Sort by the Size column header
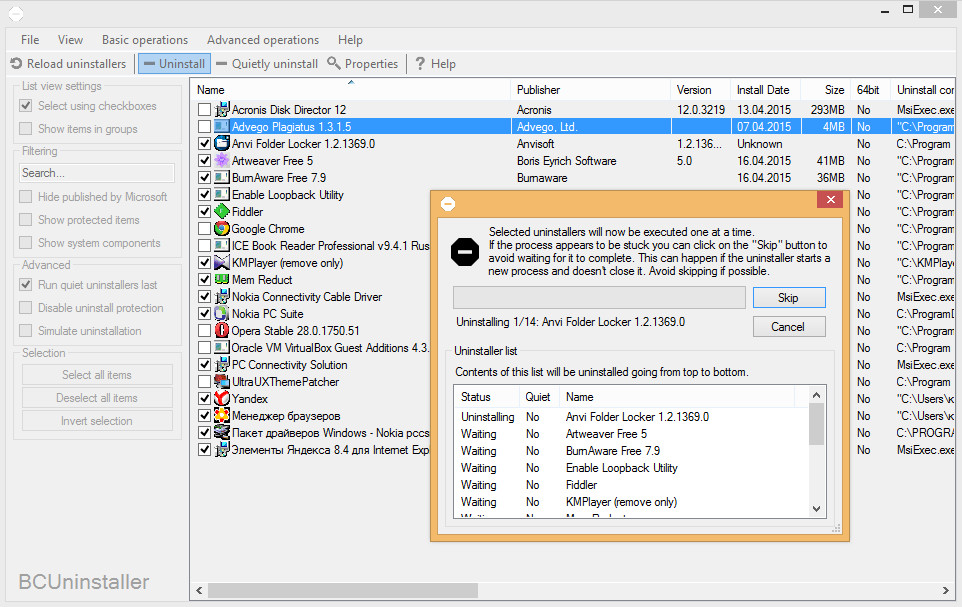 (x=825, y=90)
